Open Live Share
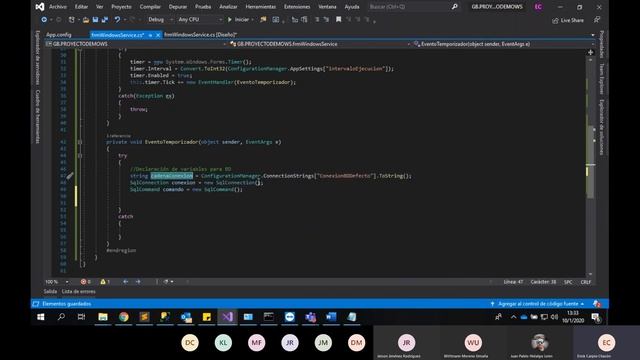This screenshot has height=360, width=640. (x=568, y=20)
